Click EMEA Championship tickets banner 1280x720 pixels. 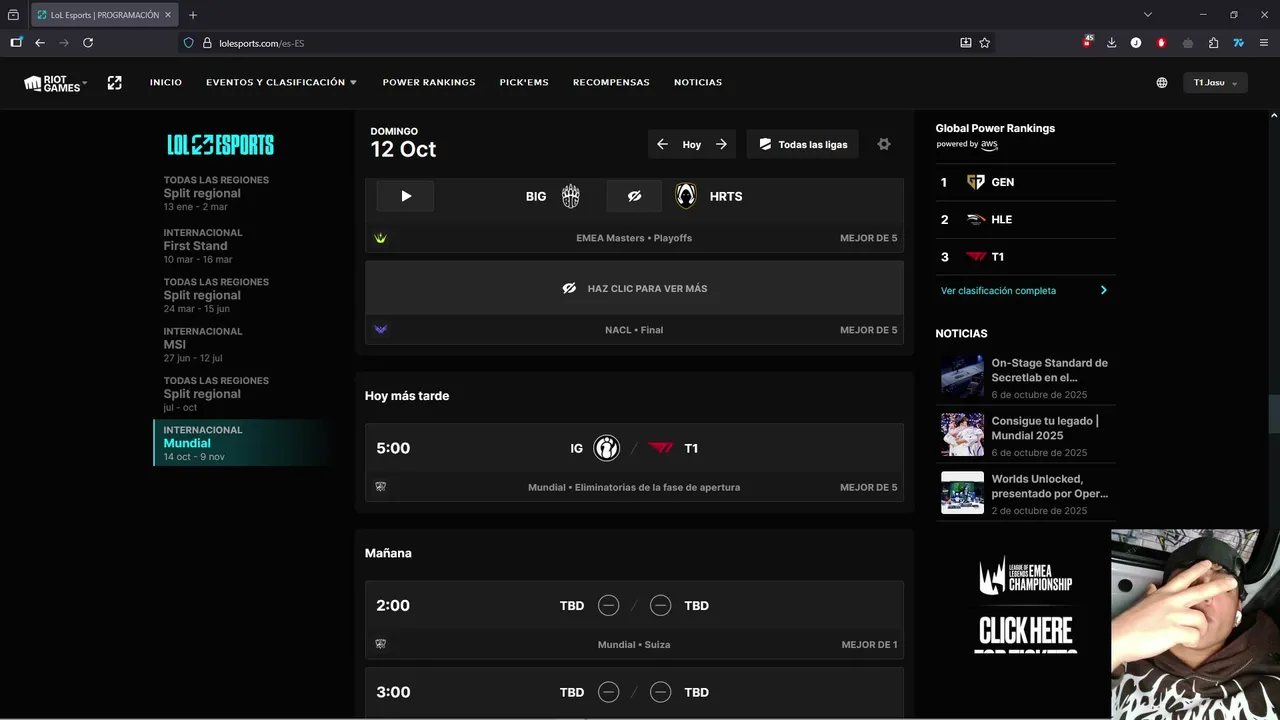click(x=1025, y=603)
